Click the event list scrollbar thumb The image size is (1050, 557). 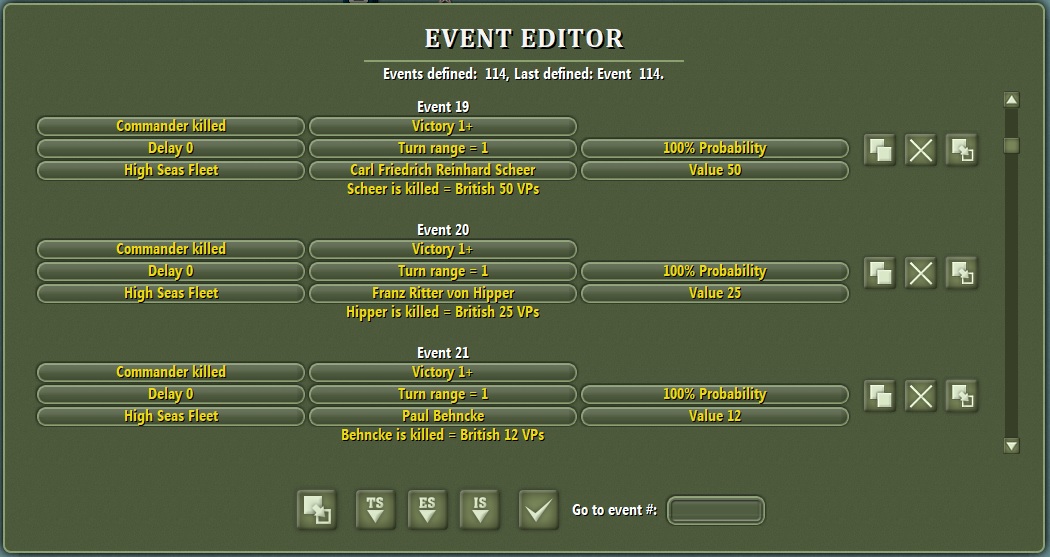tap(1011, 145)
